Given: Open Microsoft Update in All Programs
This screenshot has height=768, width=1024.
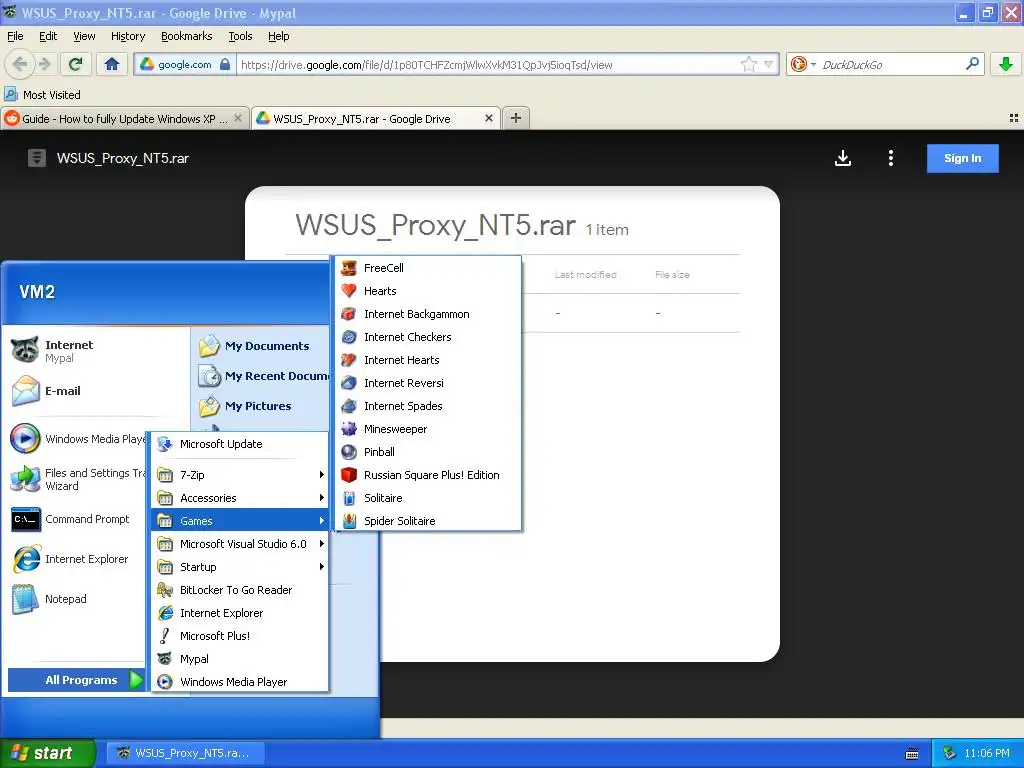Looking at the screenshot, I should pos(240,444).
